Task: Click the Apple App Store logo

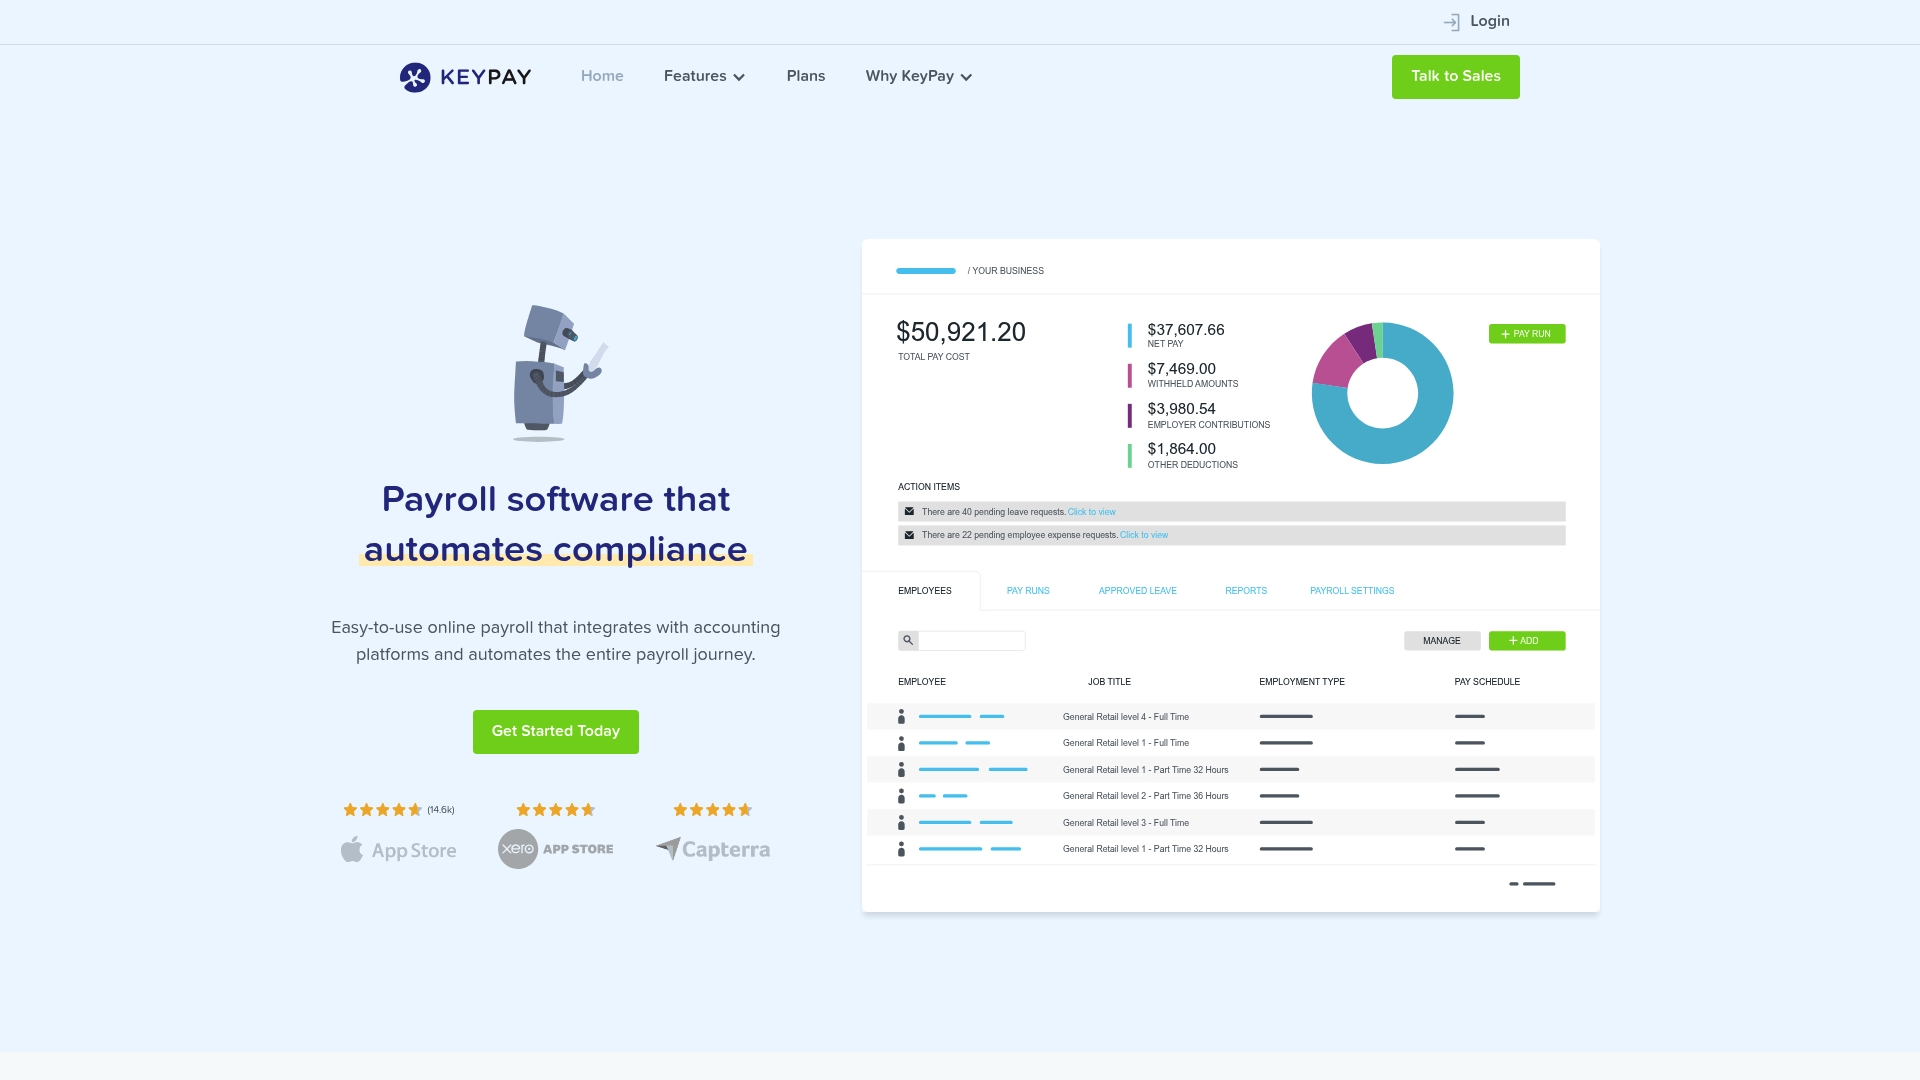Action: click(399, 850)
